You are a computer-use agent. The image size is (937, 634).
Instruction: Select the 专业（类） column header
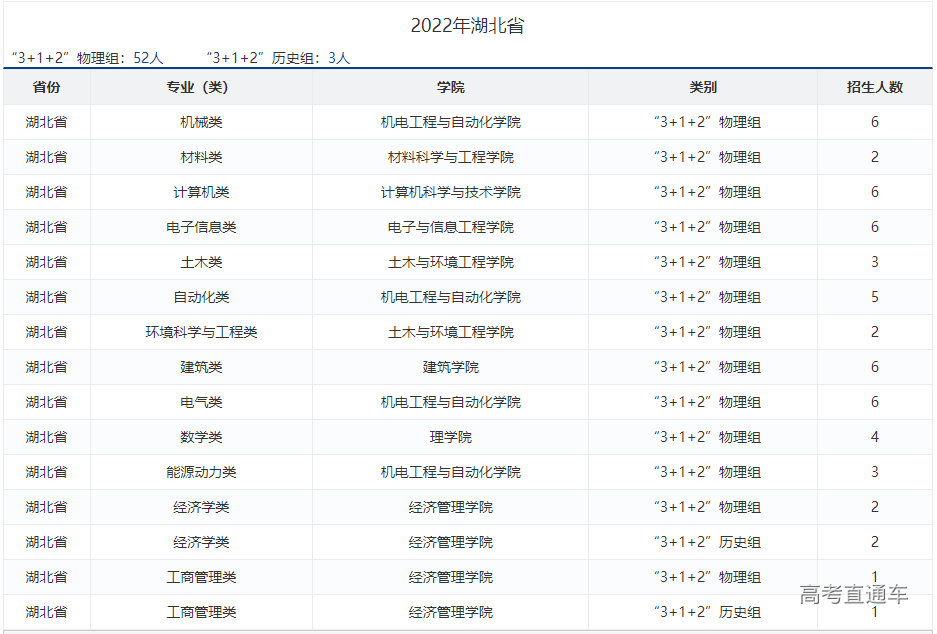(x=201, y=87)
